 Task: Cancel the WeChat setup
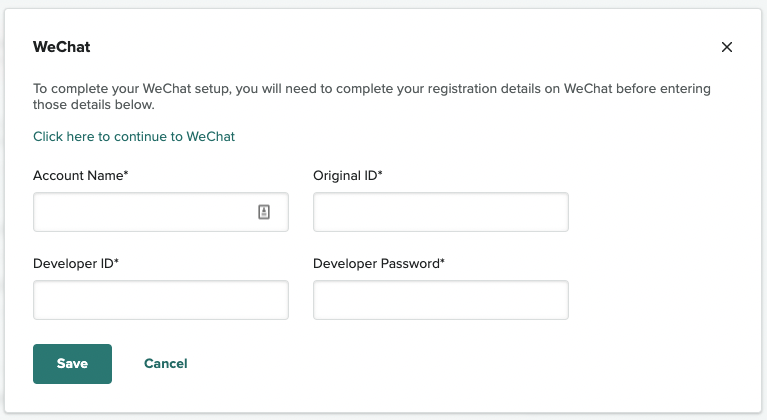(166, 364)
